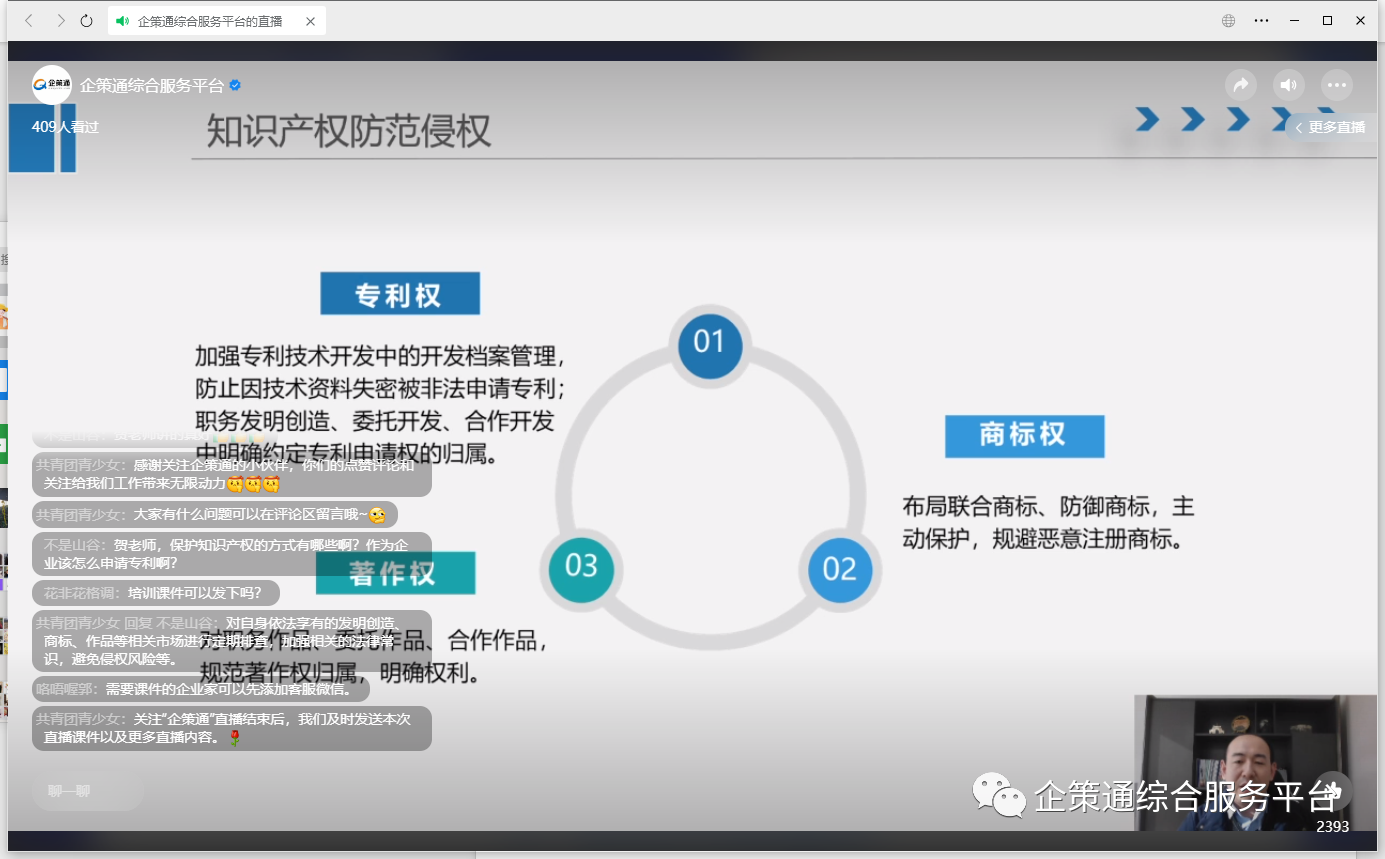Open window options menu in title bar

[1261, 21]
